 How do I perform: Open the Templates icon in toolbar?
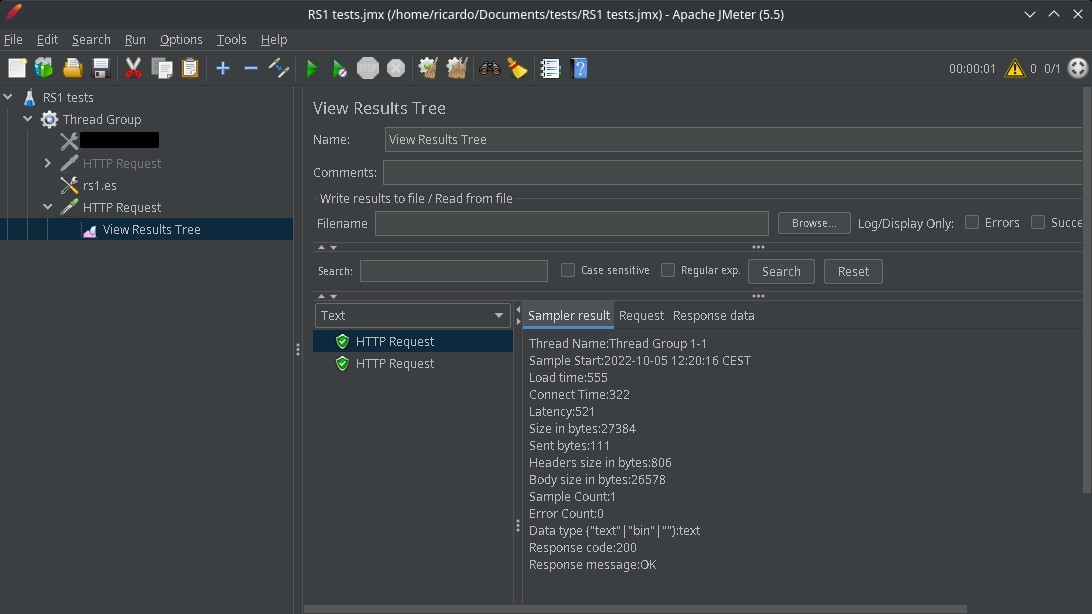pos(44,68)
